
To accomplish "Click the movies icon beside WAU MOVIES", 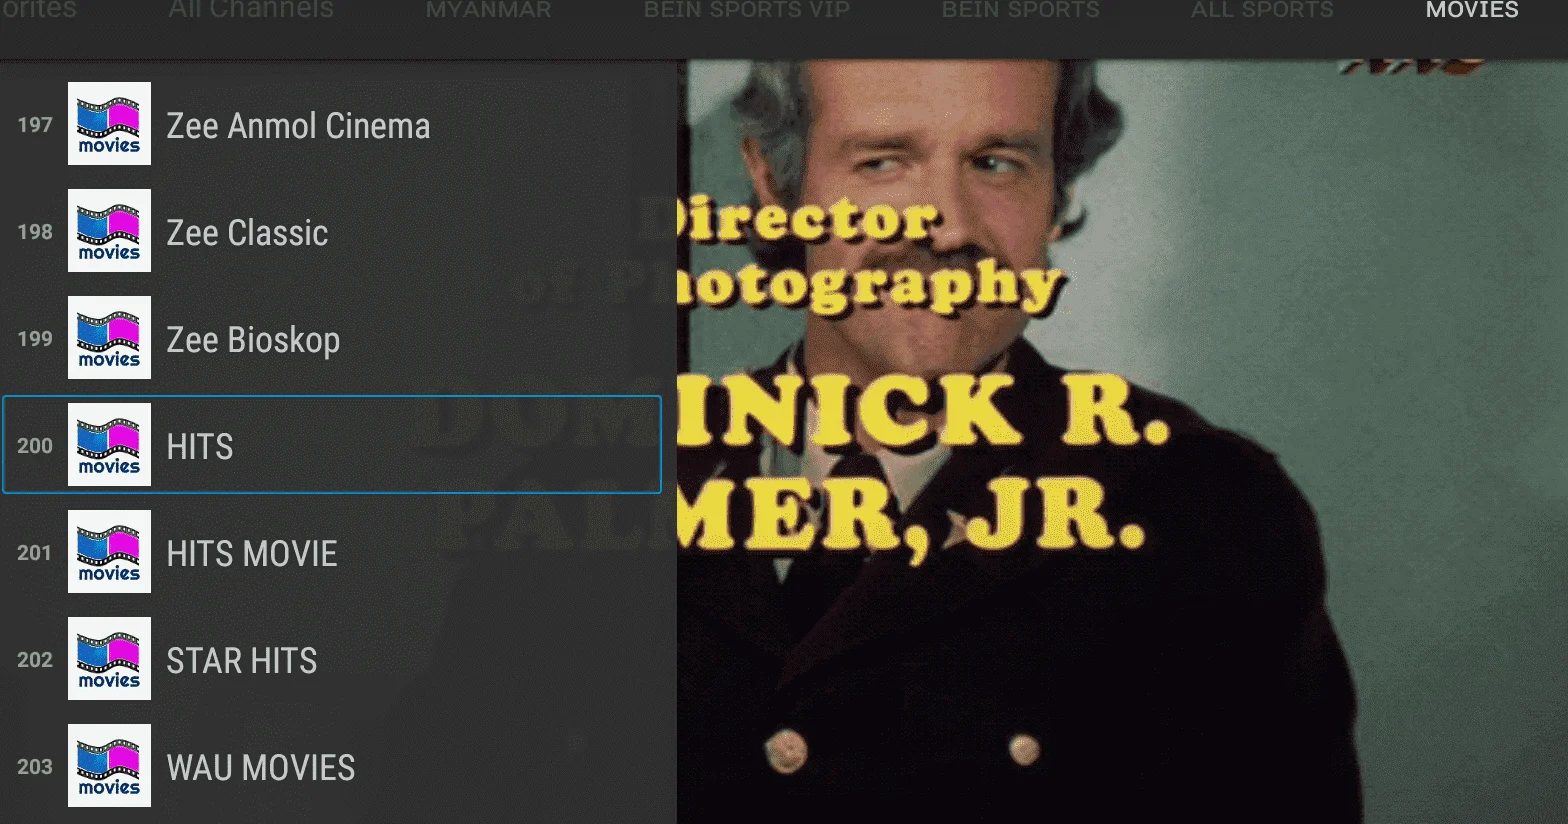I will (109, 766).
